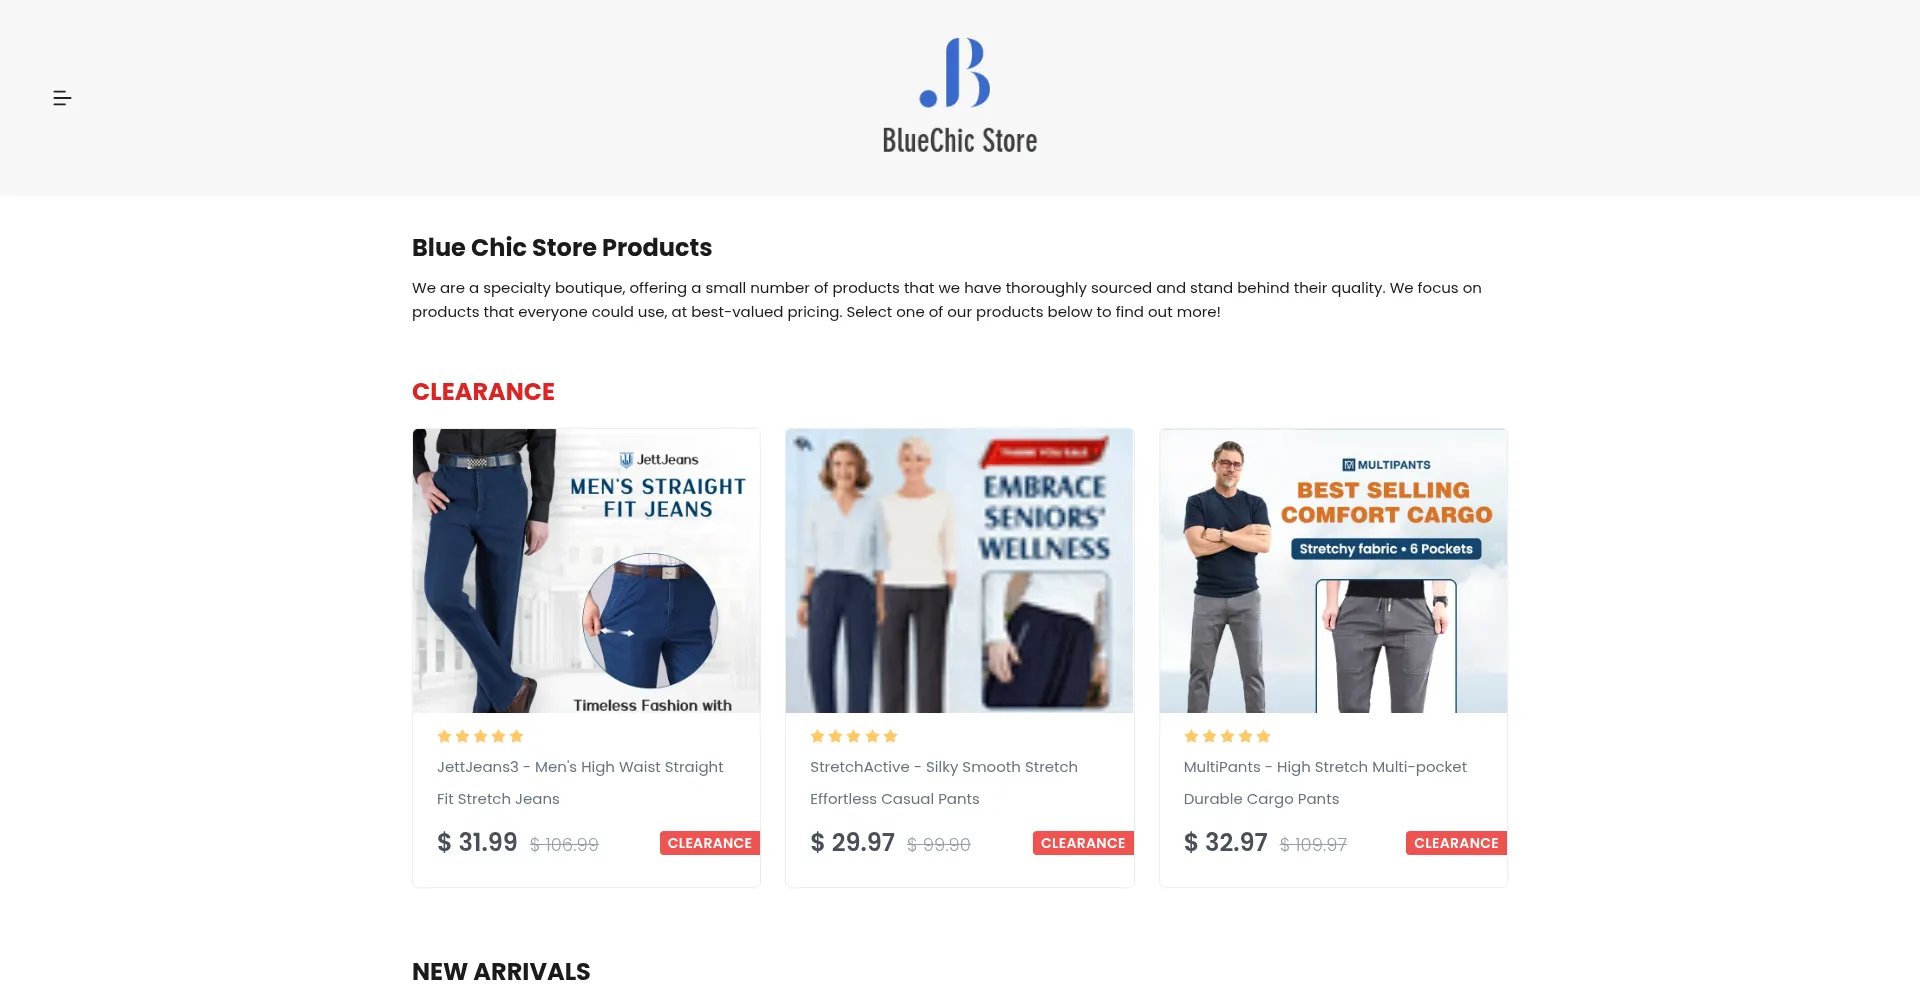This screenshot has height=993, width=1920.
Task: Click the Clearance badge on StretchActive
Action: (1083, 843)
